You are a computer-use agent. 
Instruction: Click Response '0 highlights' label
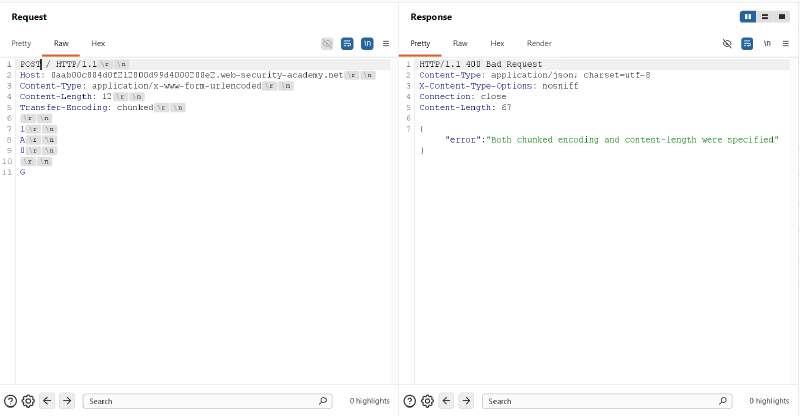tap(769, 401)
